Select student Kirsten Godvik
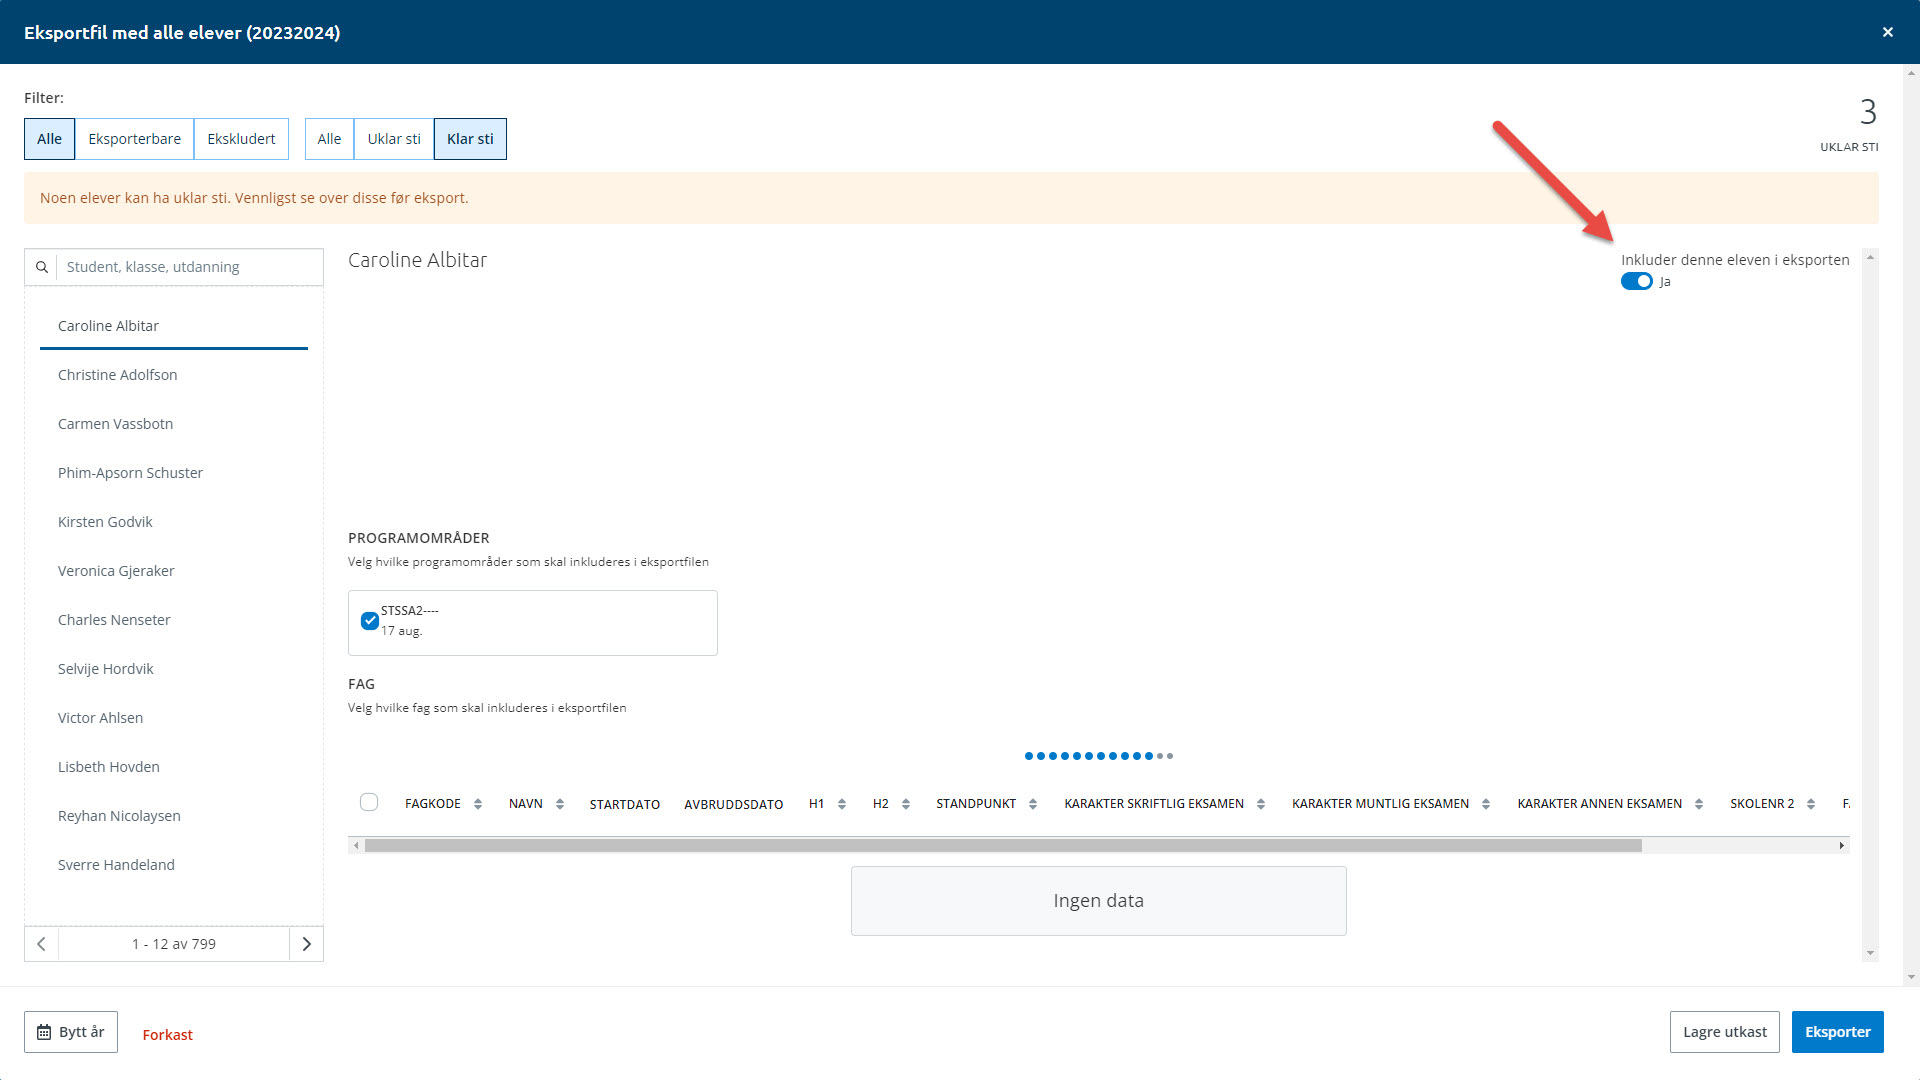The width and height of the screenshot is (1920, 1080). click(174, 522)
